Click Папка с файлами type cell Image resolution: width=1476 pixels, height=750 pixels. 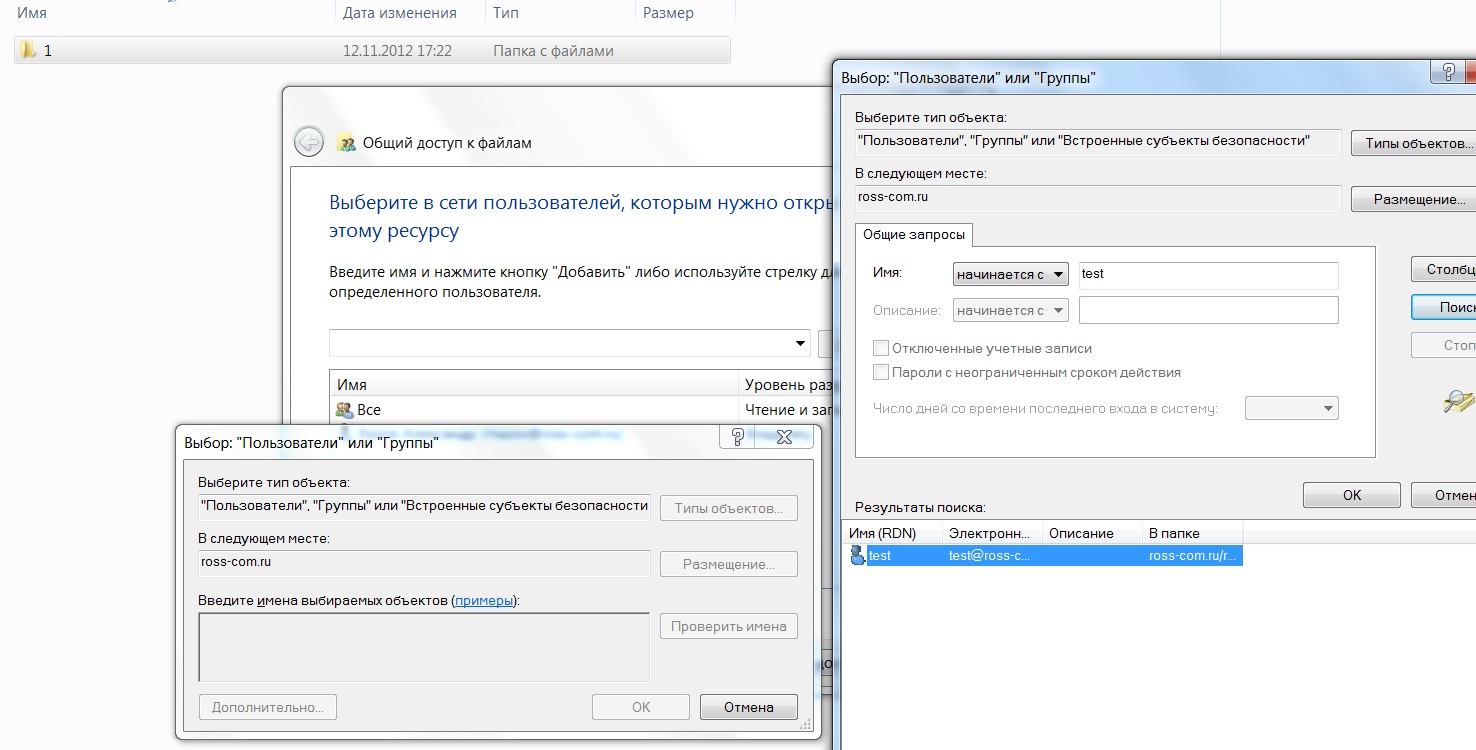(x=553, y=50)
